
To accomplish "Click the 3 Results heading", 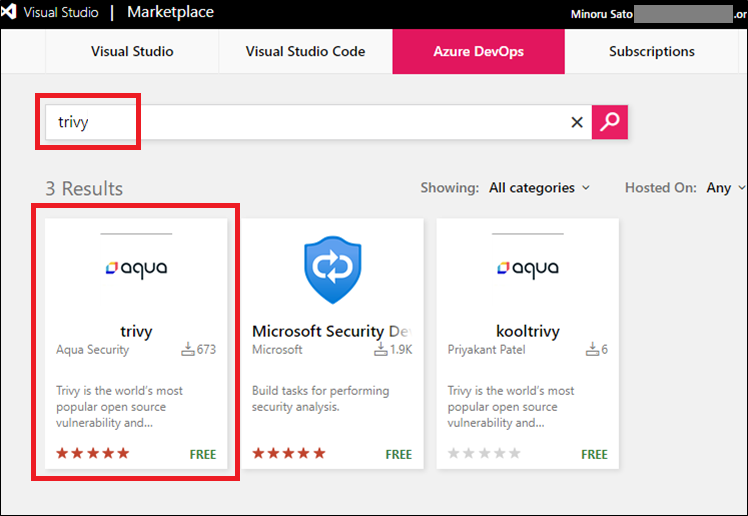I will (x=84, y=188).
